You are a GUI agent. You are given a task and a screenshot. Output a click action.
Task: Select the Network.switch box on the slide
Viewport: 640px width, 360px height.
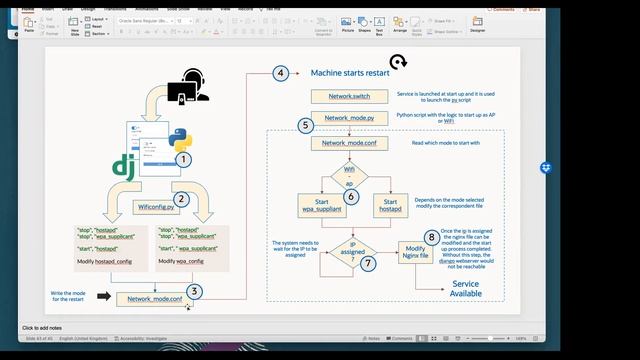(349, 96)
